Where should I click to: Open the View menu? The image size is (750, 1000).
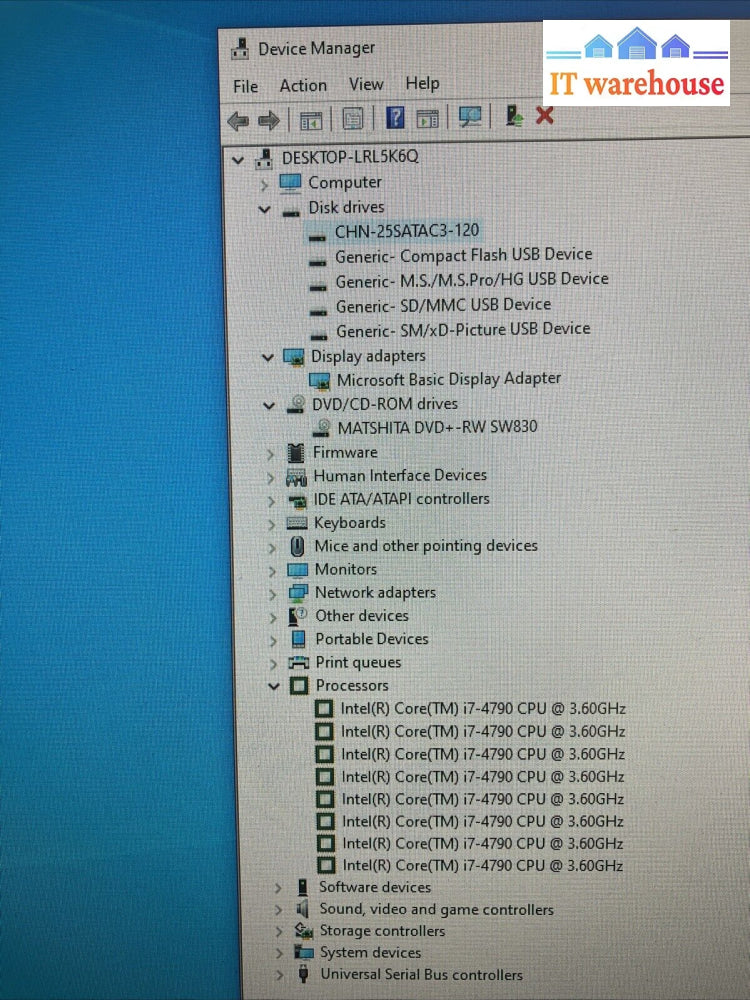click(366, 85)
